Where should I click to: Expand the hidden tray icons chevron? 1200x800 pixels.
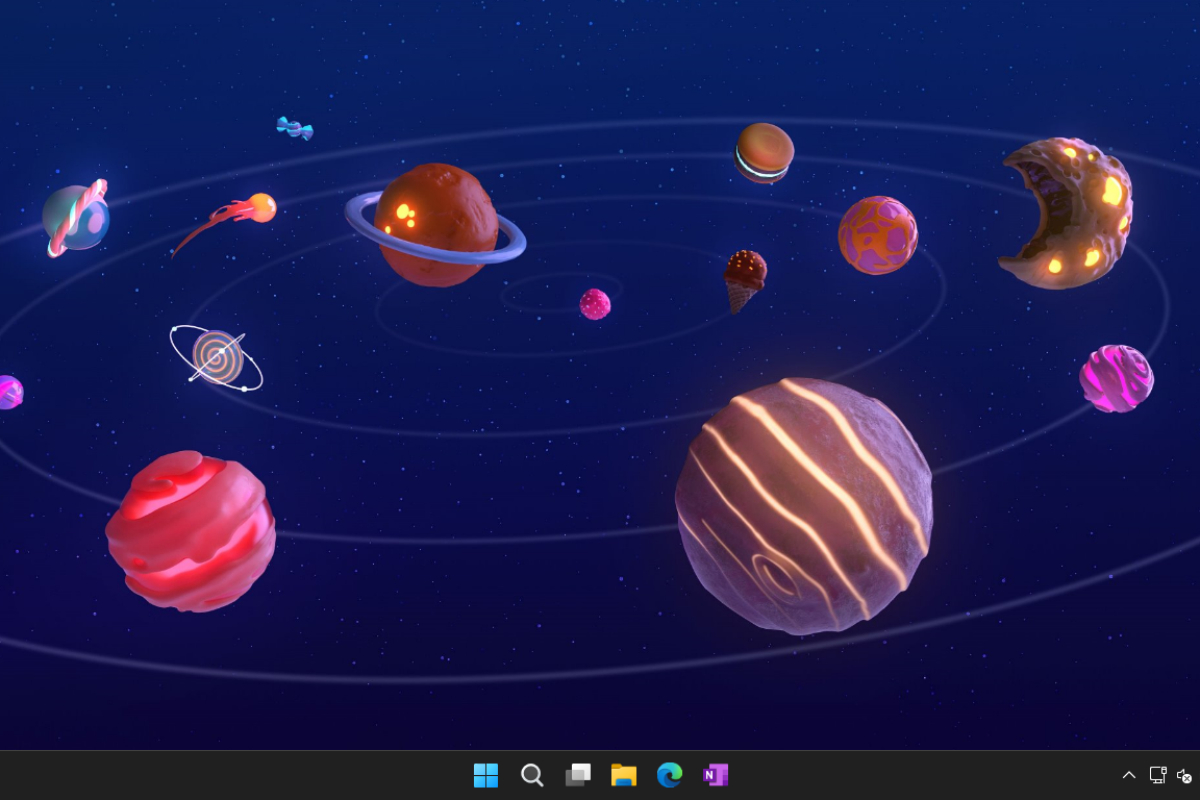pos(1129,775)
